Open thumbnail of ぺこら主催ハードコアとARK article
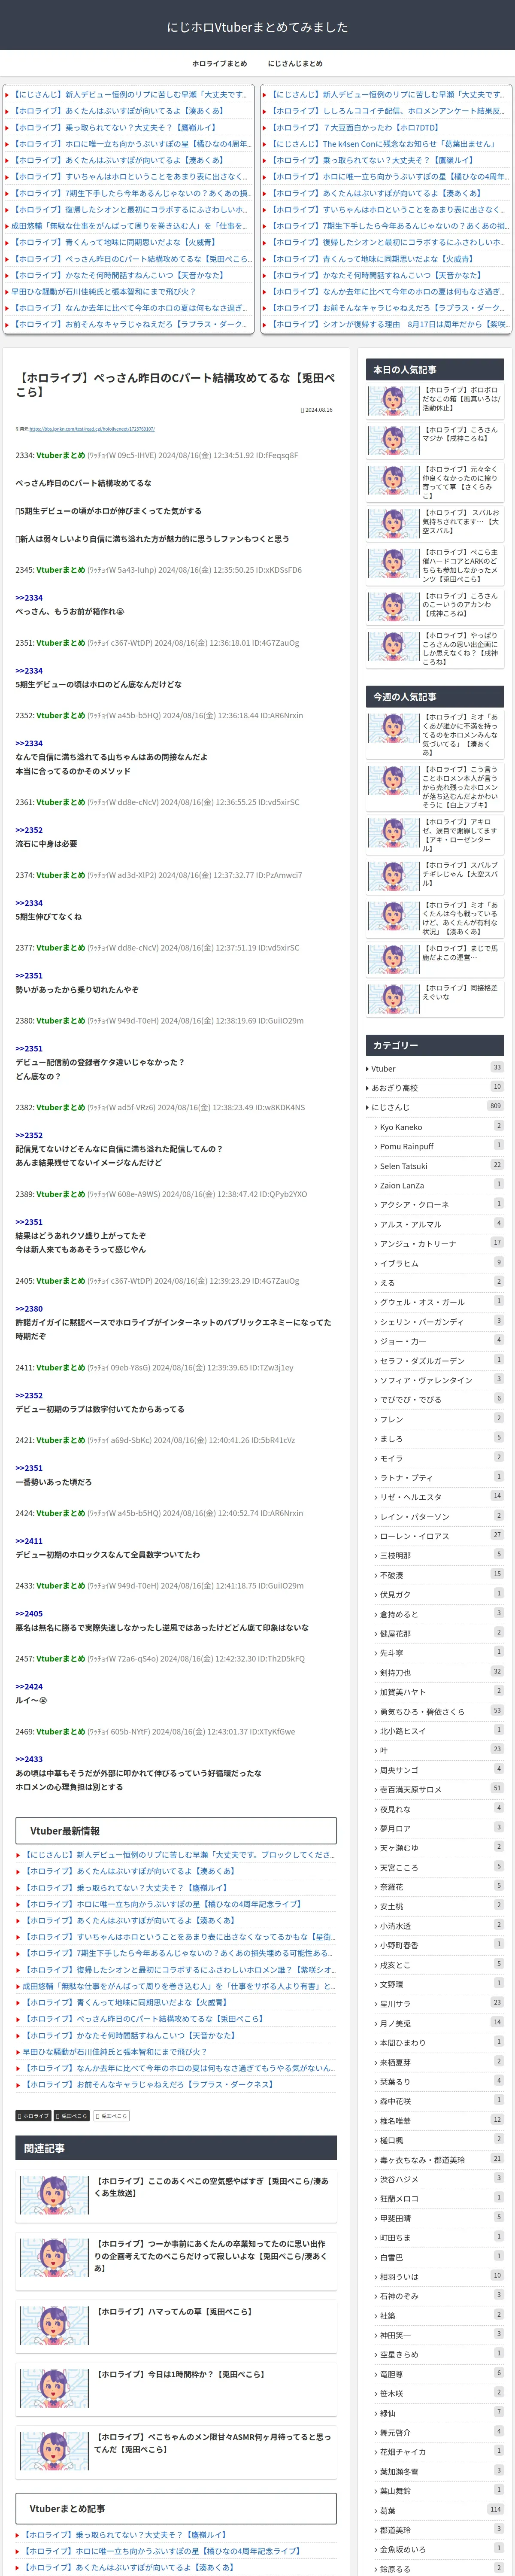The width and height of the screenshot is (515, 2576). (393, 564)
